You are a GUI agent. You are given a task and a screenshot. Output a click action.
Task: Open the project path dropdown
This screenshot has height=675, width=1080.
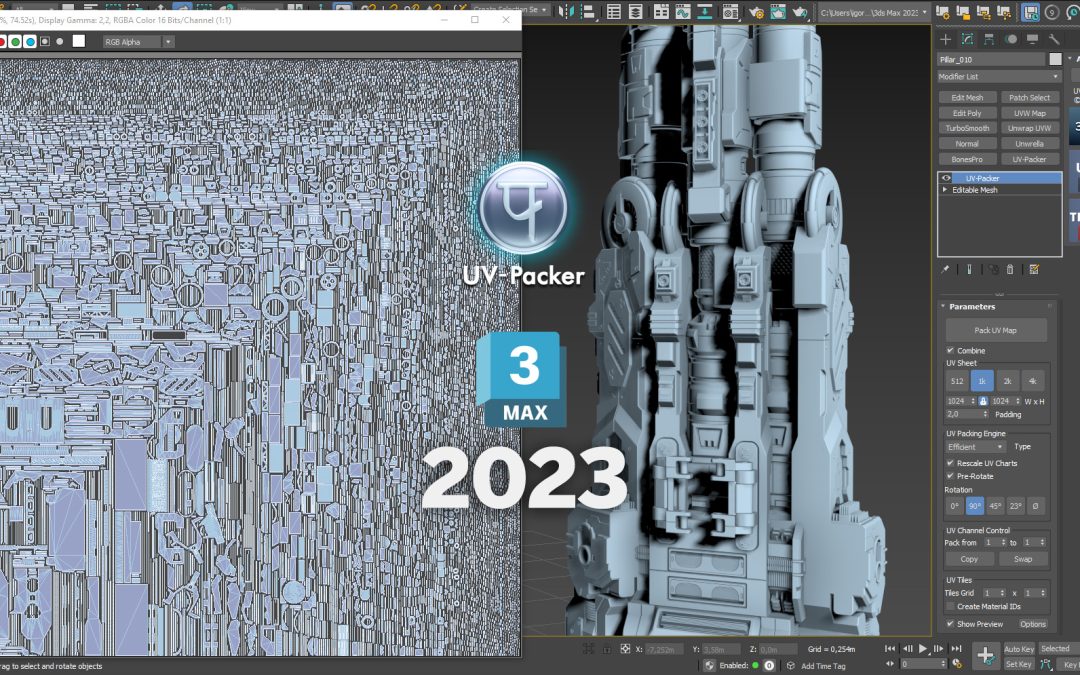pos(873,12)
